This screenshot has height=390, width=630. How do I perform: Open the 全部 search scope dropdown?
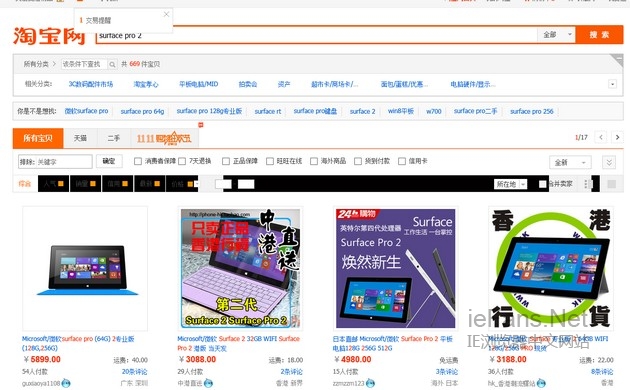(x=556, y=35)
